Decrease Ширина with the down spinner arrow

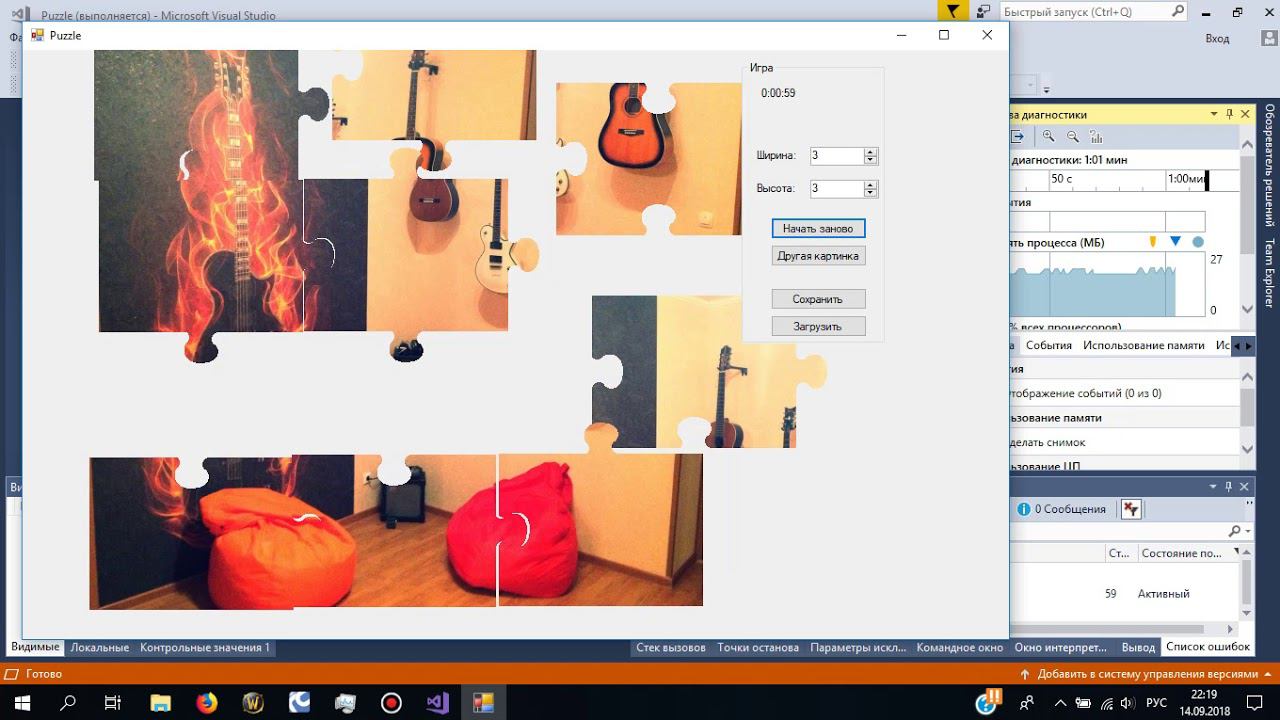pos(871,160)
